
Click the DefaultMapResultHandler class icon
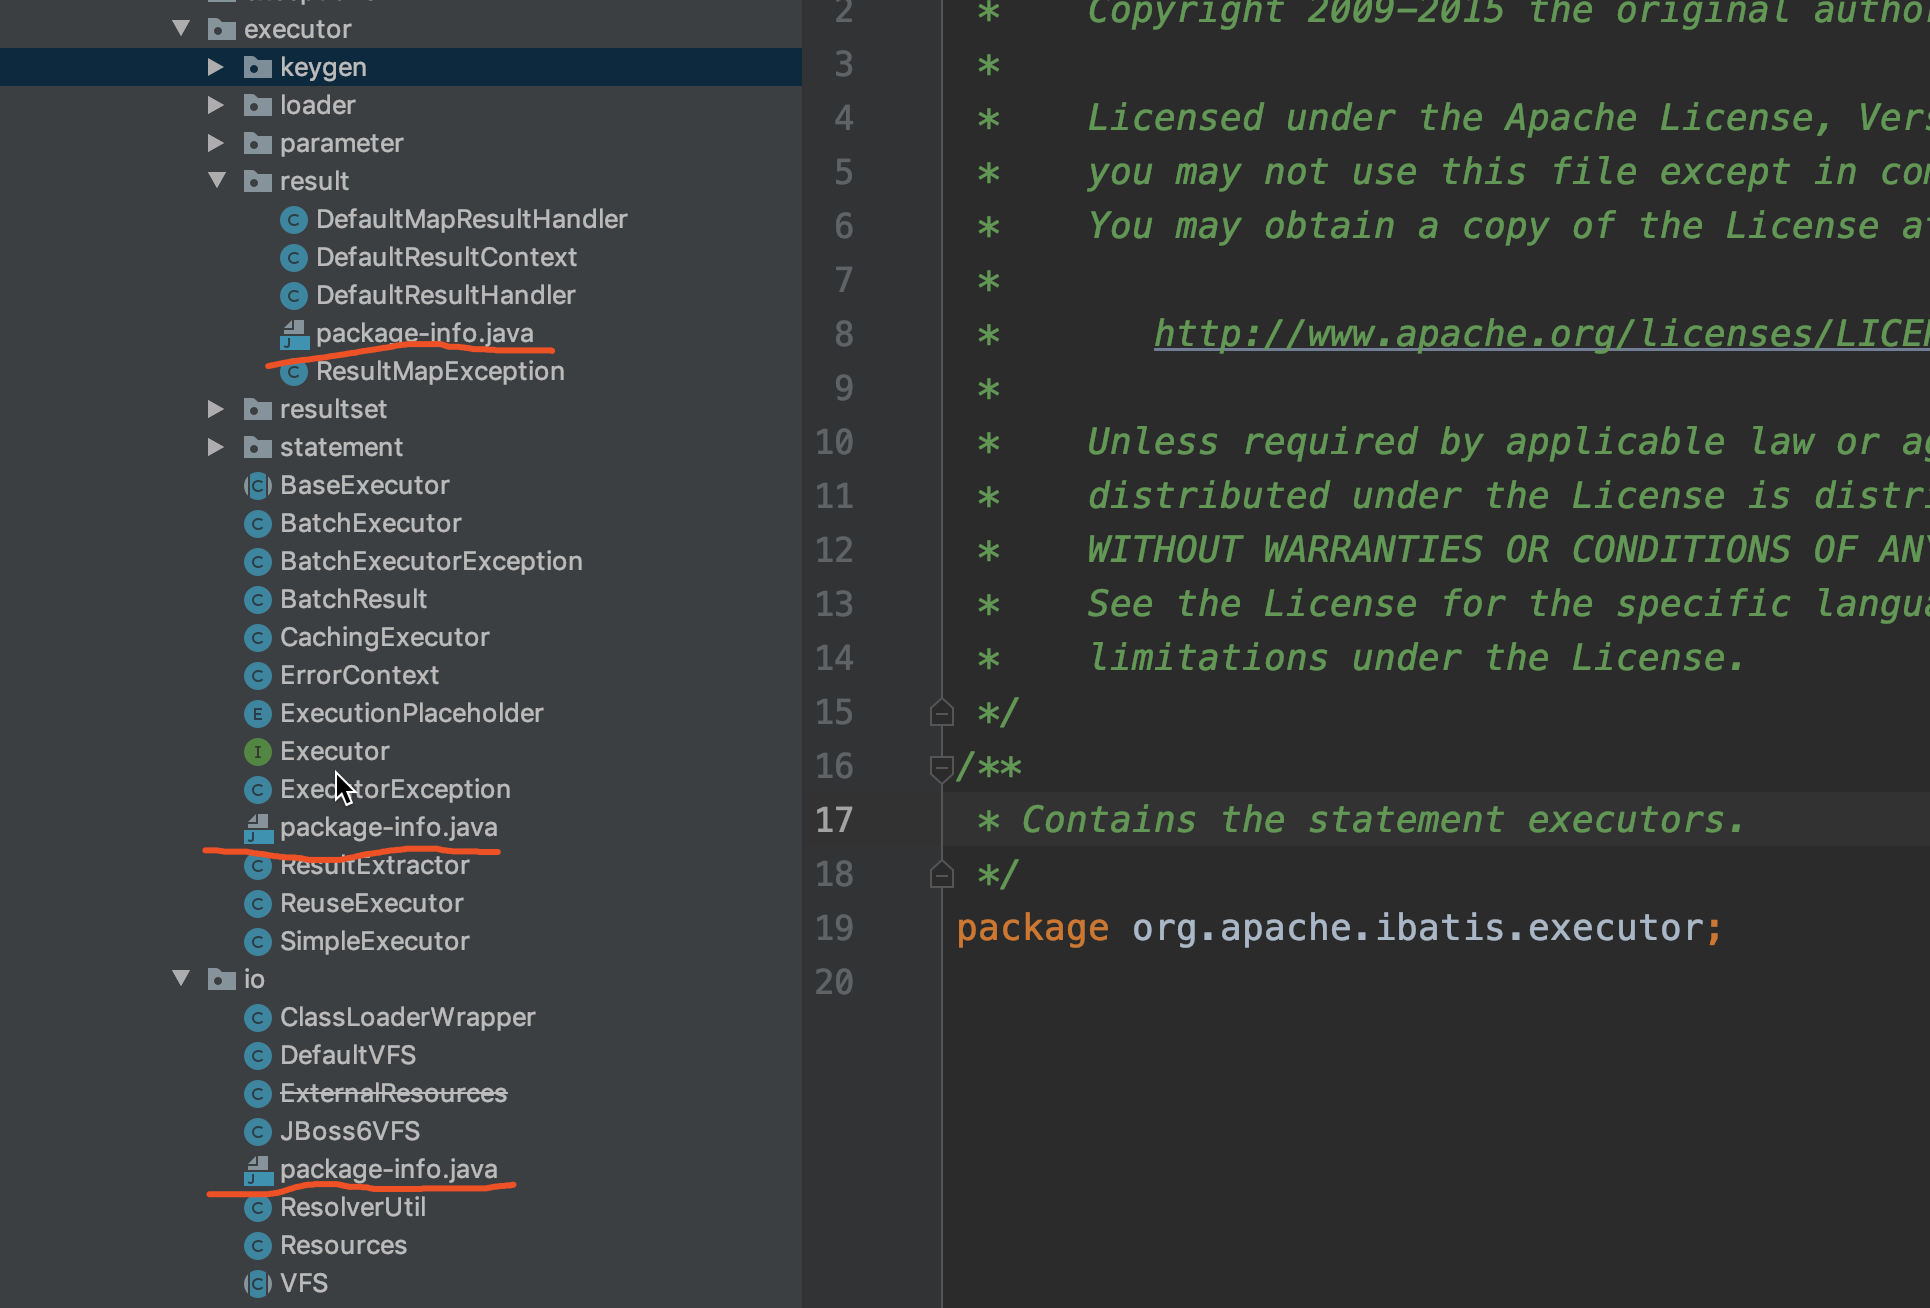pos(293,220)
